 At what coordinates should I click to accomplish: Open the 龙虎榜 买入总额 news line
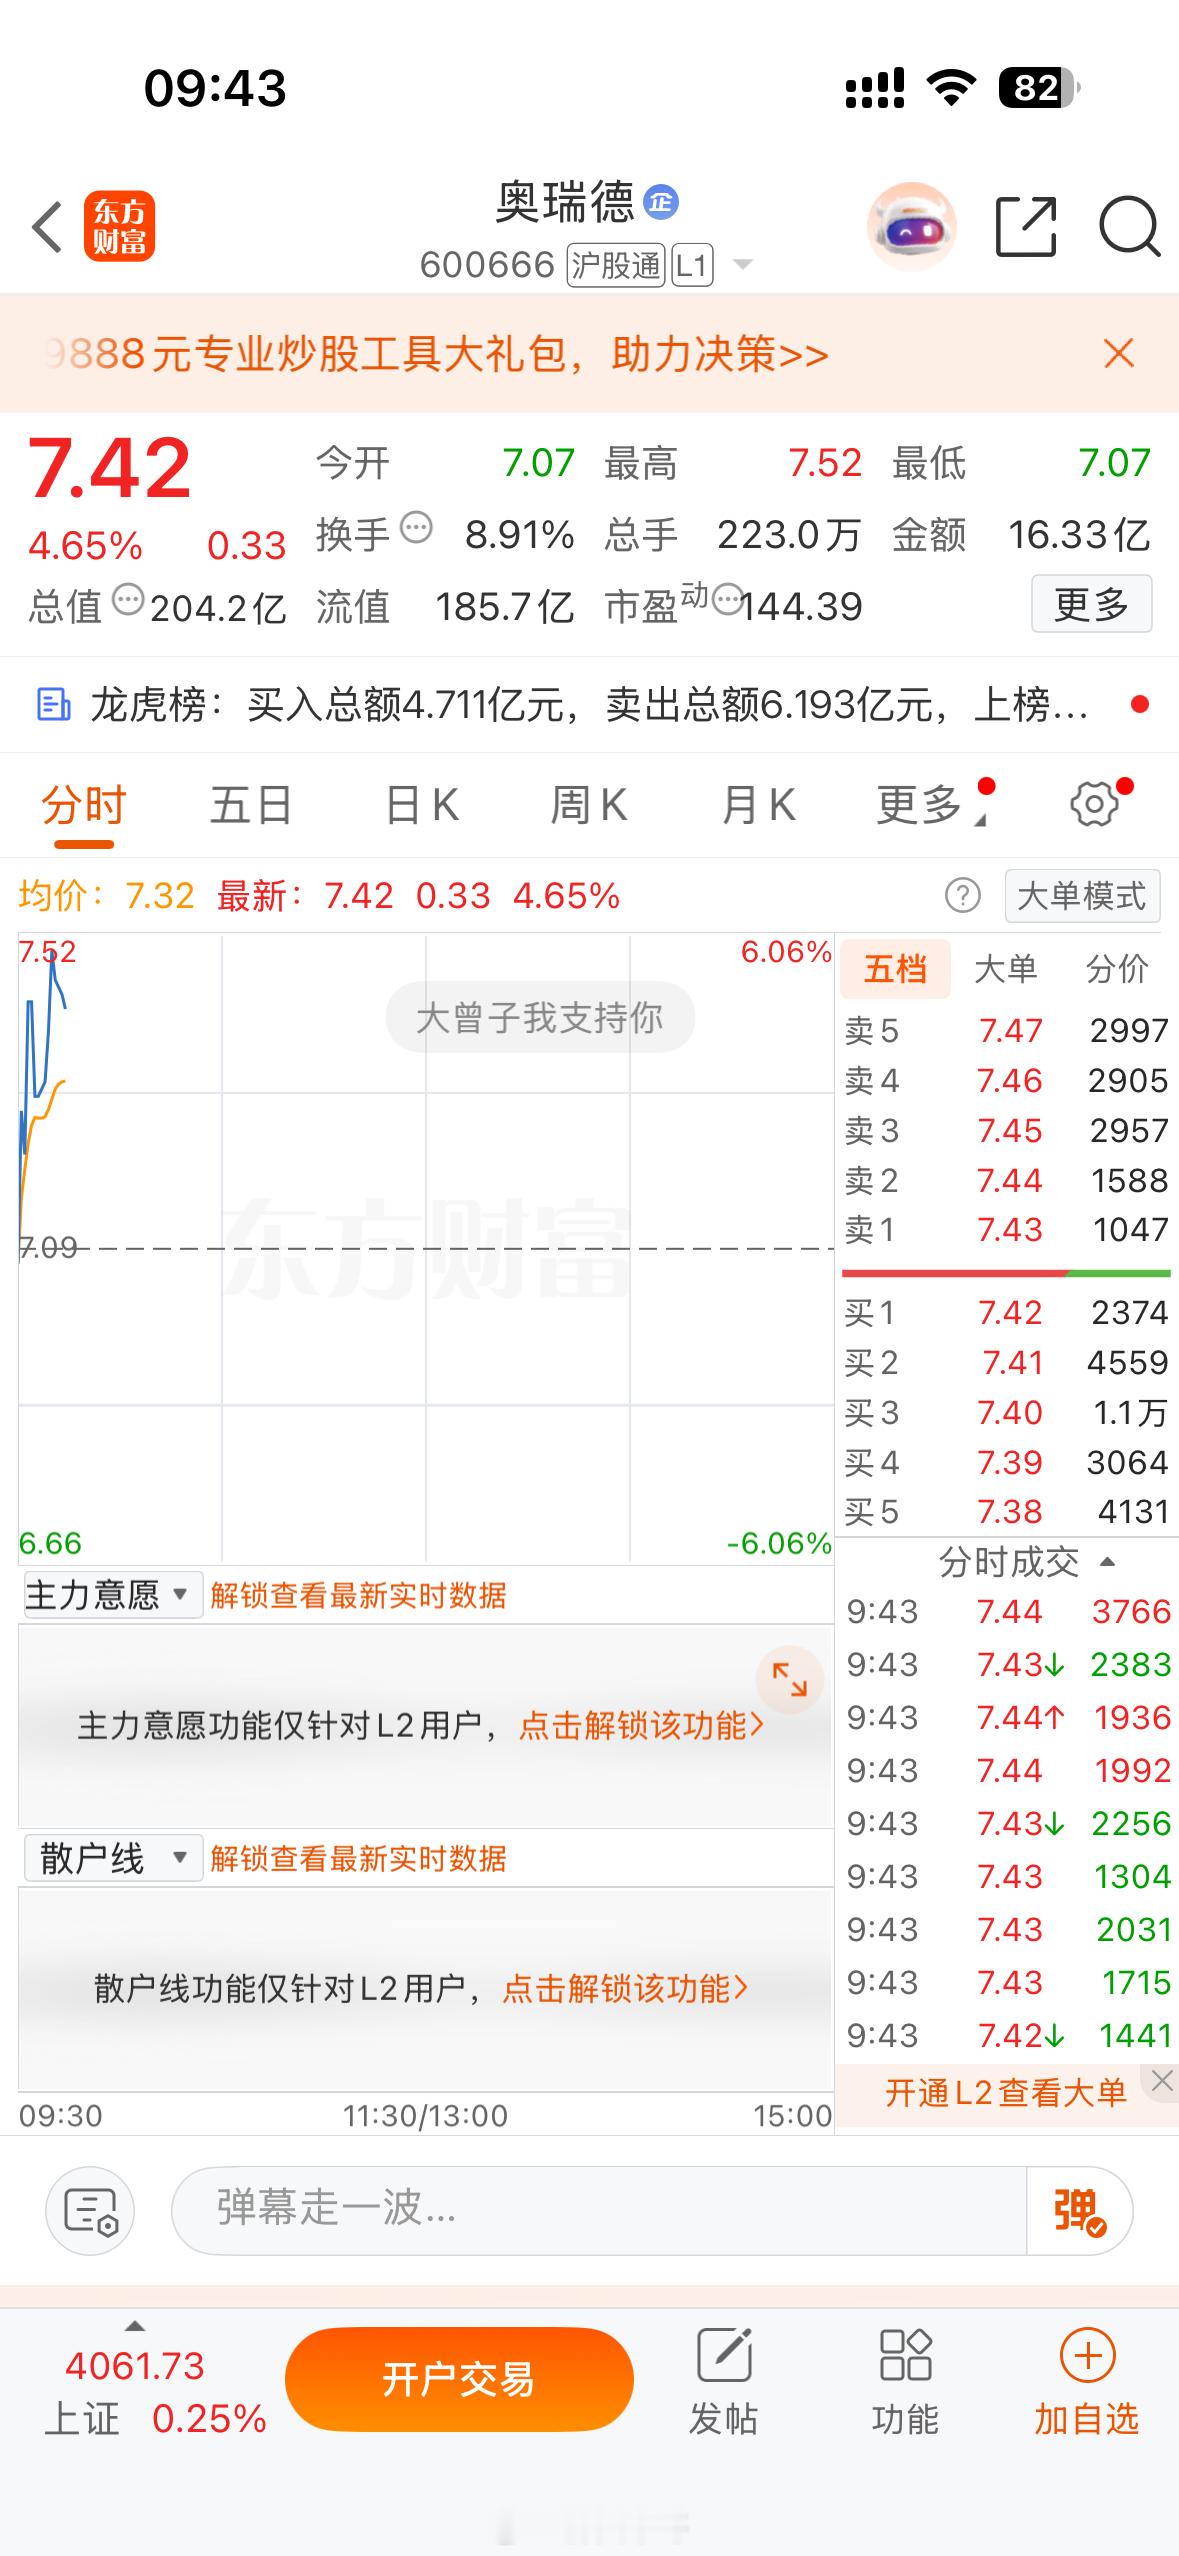[588, 705]
